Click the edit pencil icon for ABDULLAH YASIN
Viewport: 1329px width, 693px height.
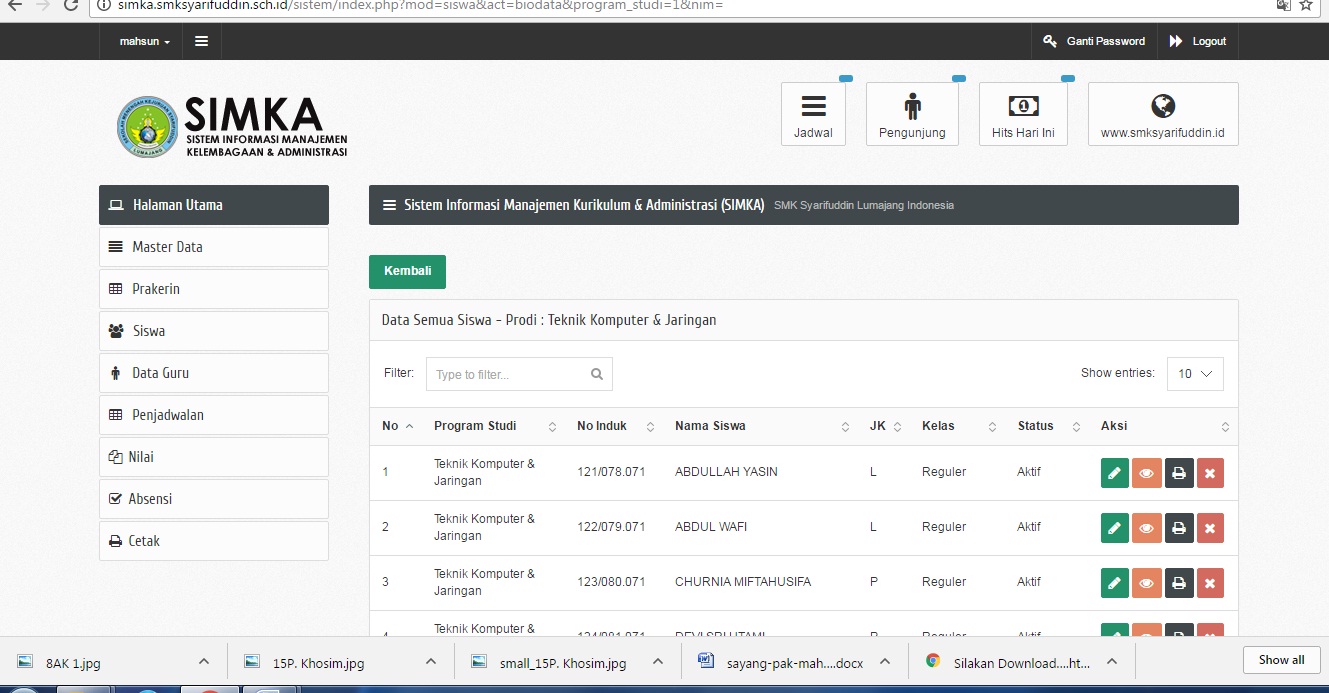pos(1114,473)
